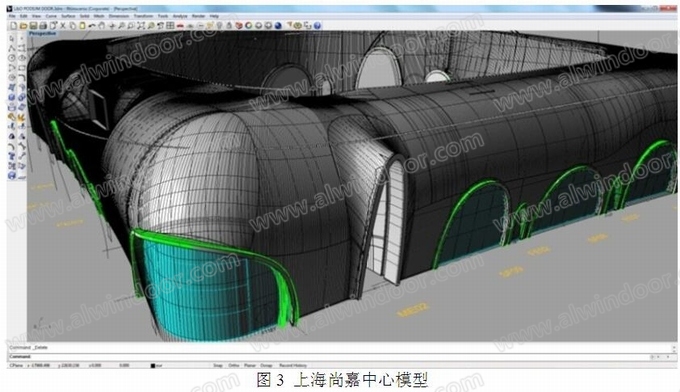Select the Pan hand tool
Image resolution: width=680 pixels, height=392 pixels.
[101, 26]
